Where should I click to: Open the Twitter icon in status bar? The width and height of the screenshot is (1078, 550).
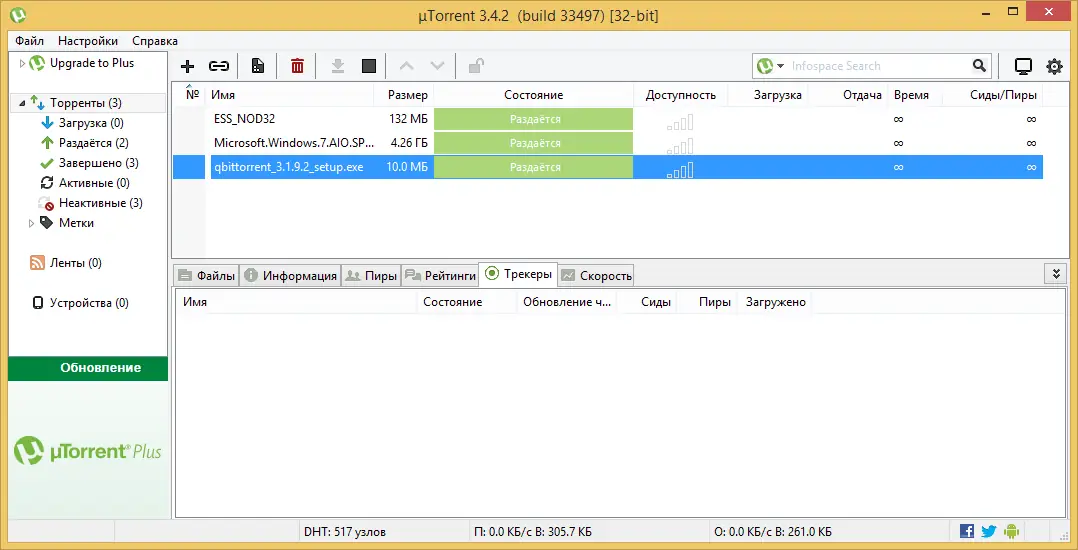[x=989, y=531]
